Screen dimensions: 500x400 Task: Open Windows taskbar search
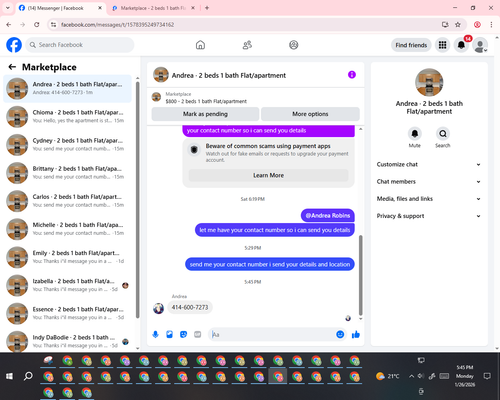28,376
